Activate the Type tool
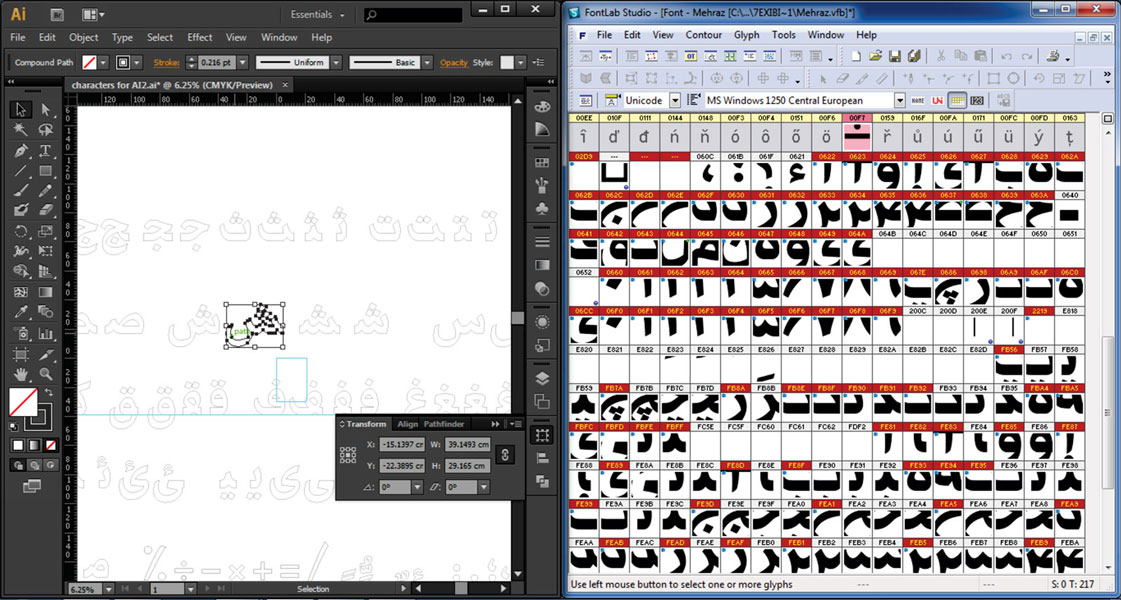 click(x=46, y=150)
